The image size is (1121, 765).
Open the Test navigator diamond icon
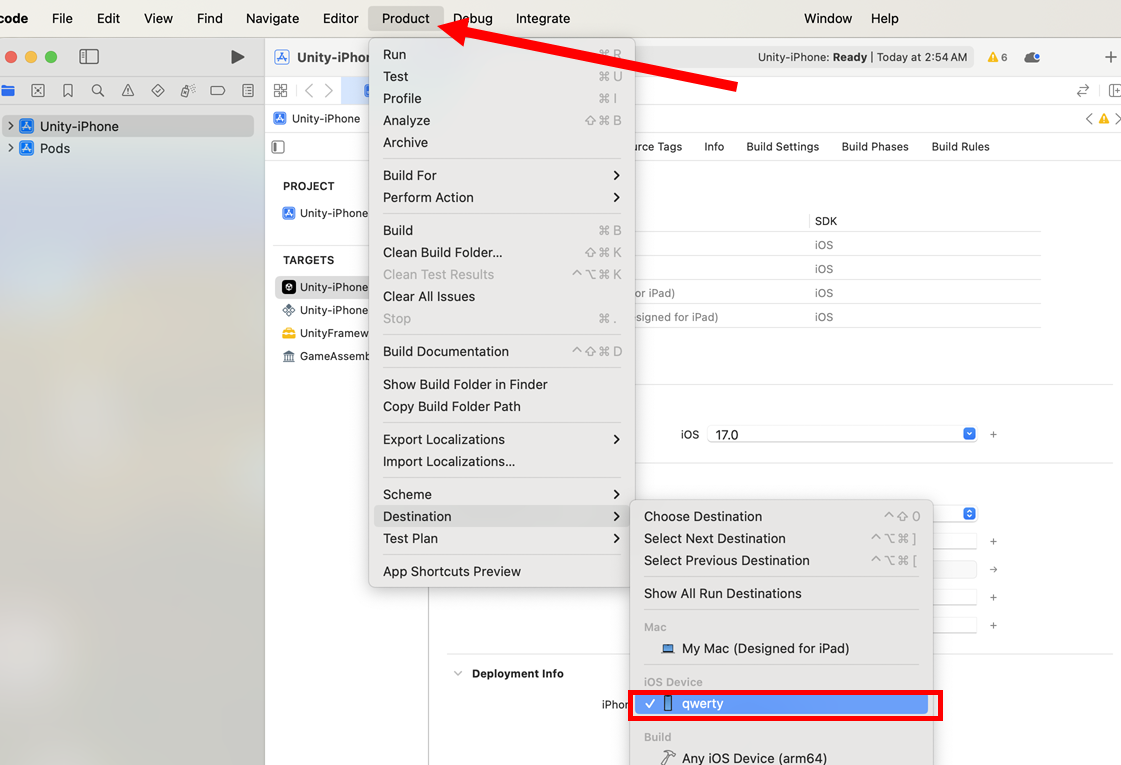coord(158,91)
